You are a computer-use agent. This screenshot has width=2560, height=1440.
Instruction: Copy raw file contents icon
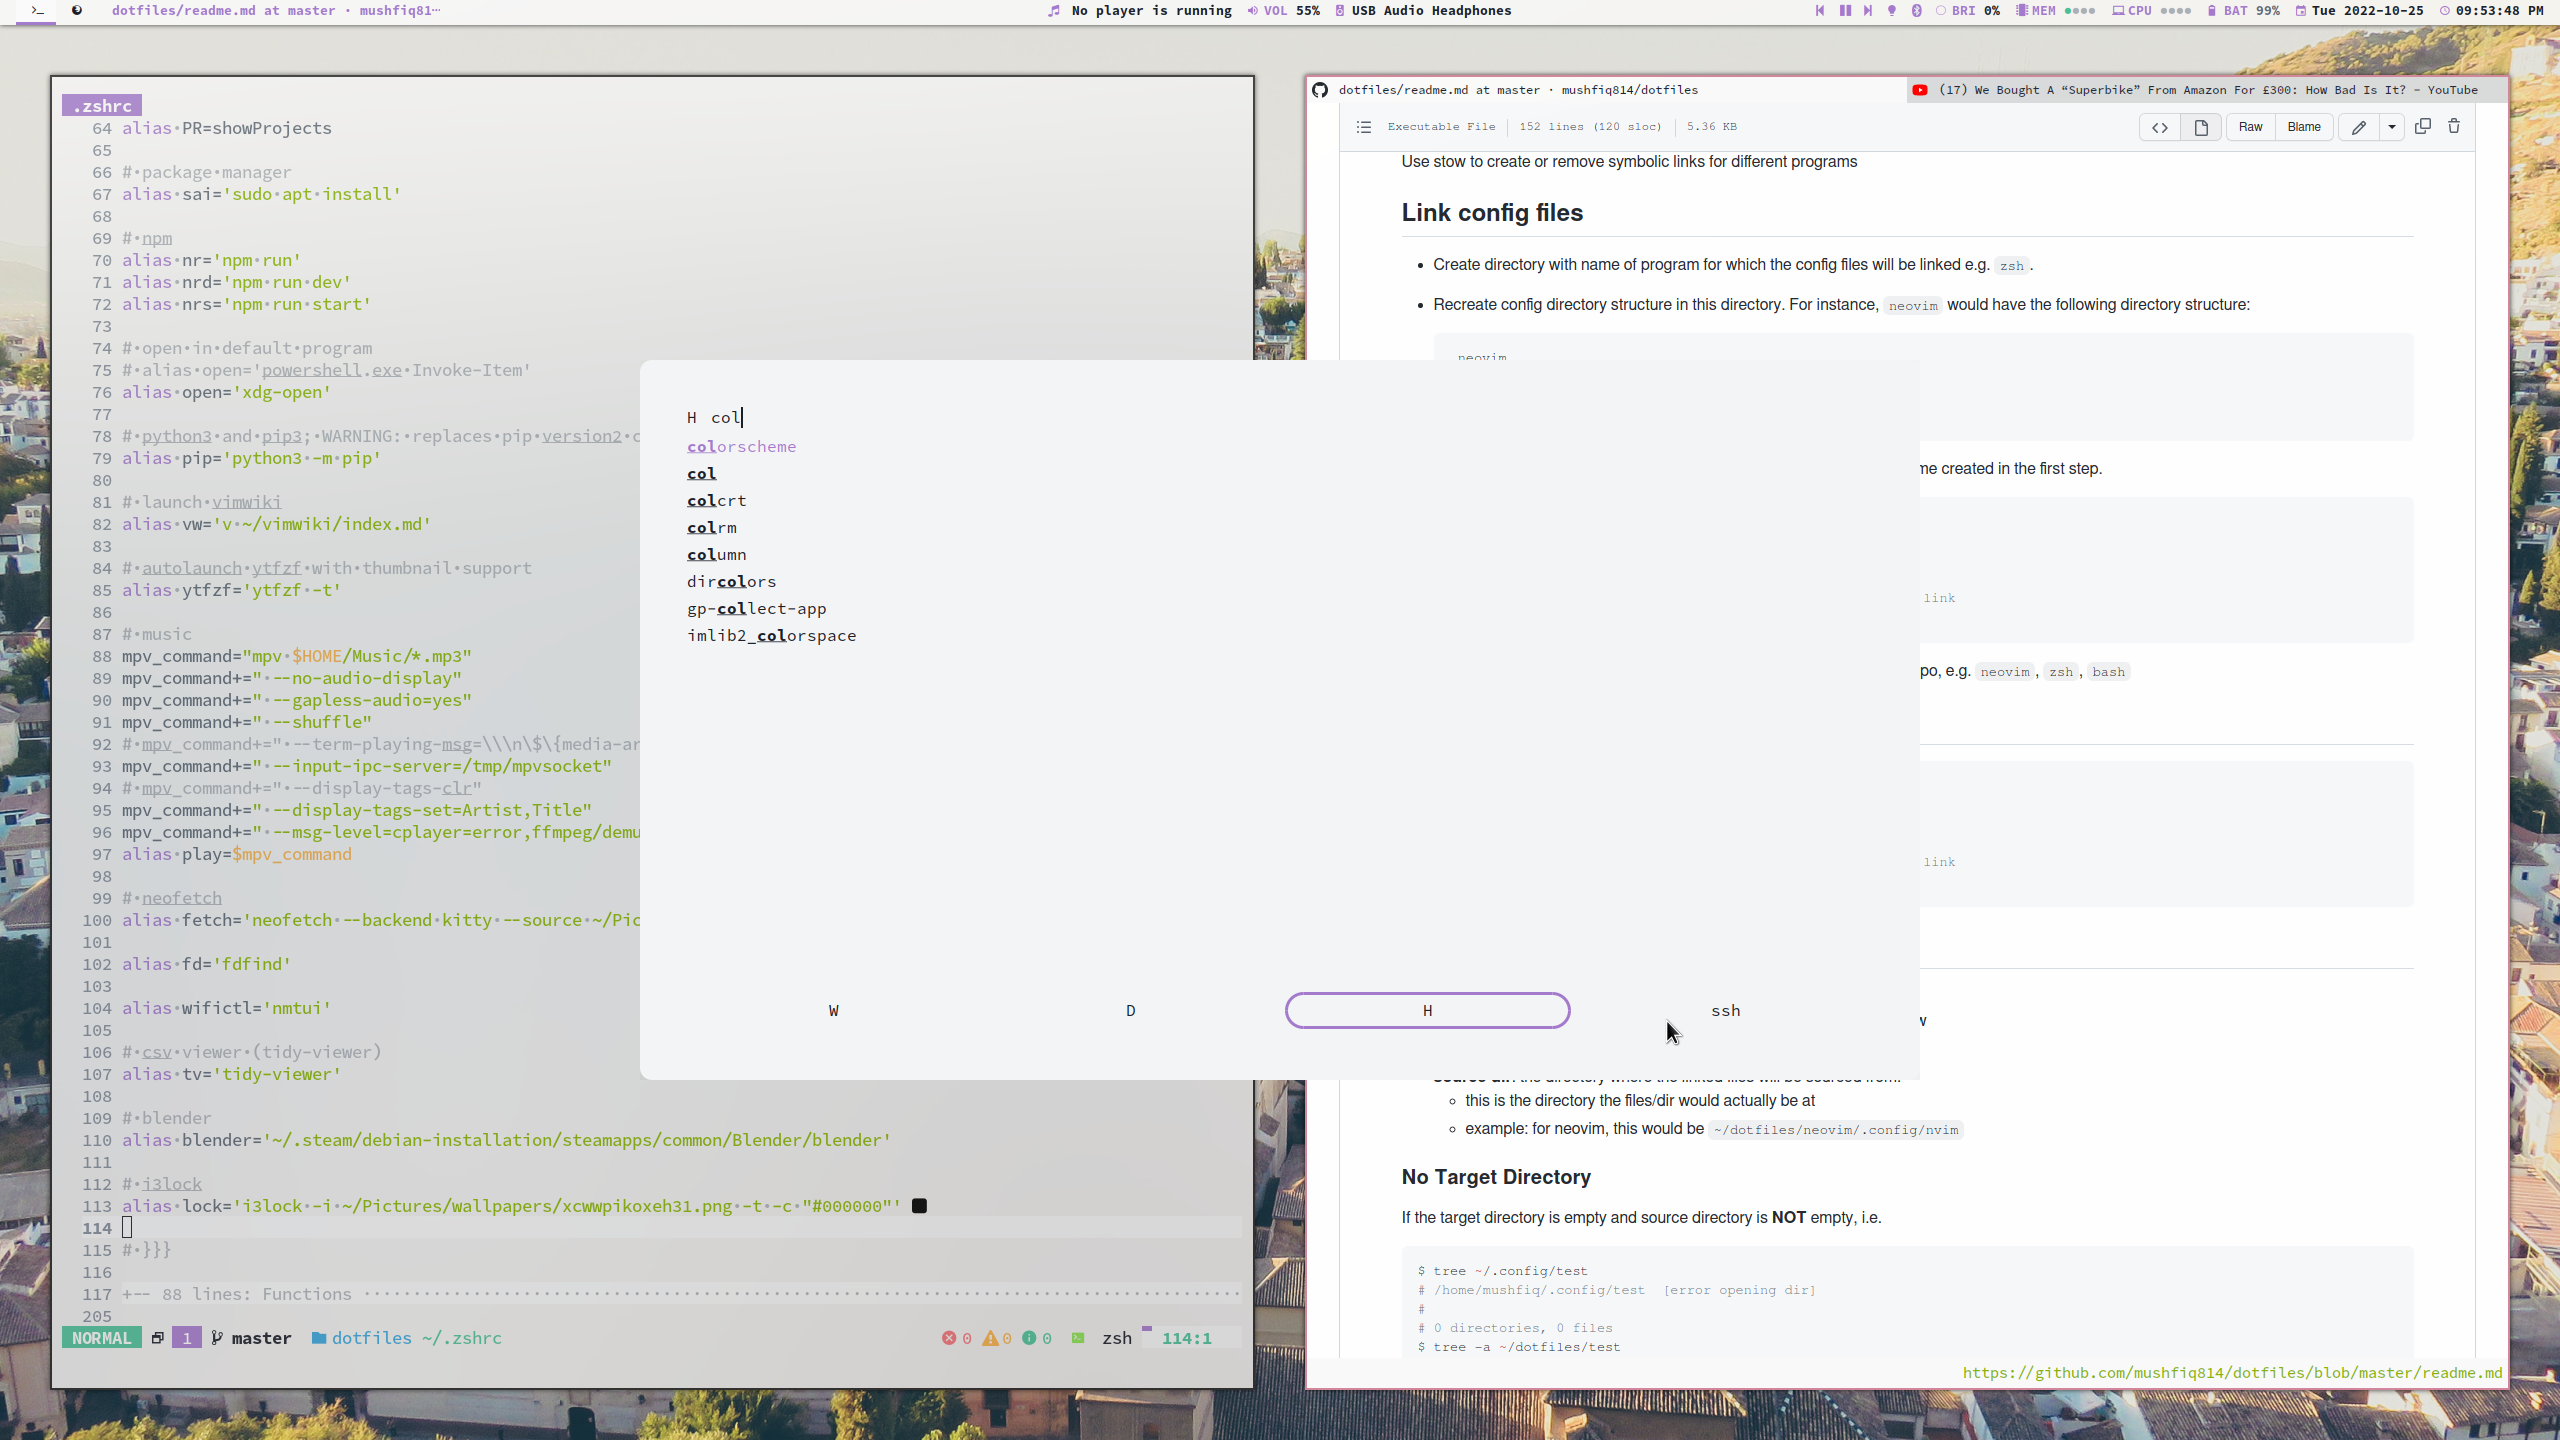tap(2422, 126)
